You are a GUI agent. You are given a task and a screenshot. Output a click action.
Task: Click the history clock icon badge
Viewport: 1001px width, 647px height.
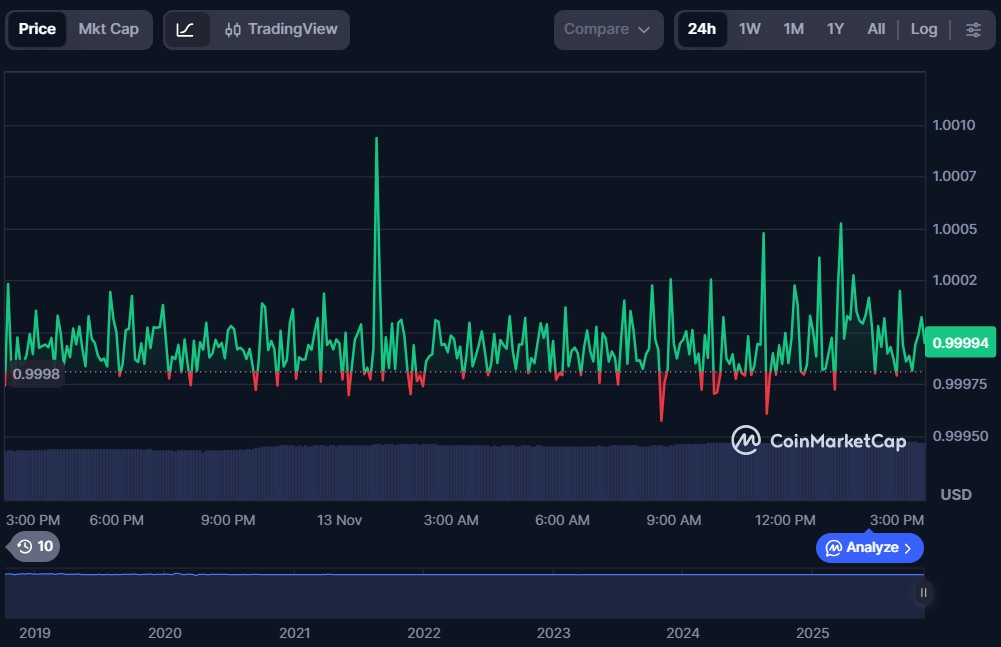point(25,546)
